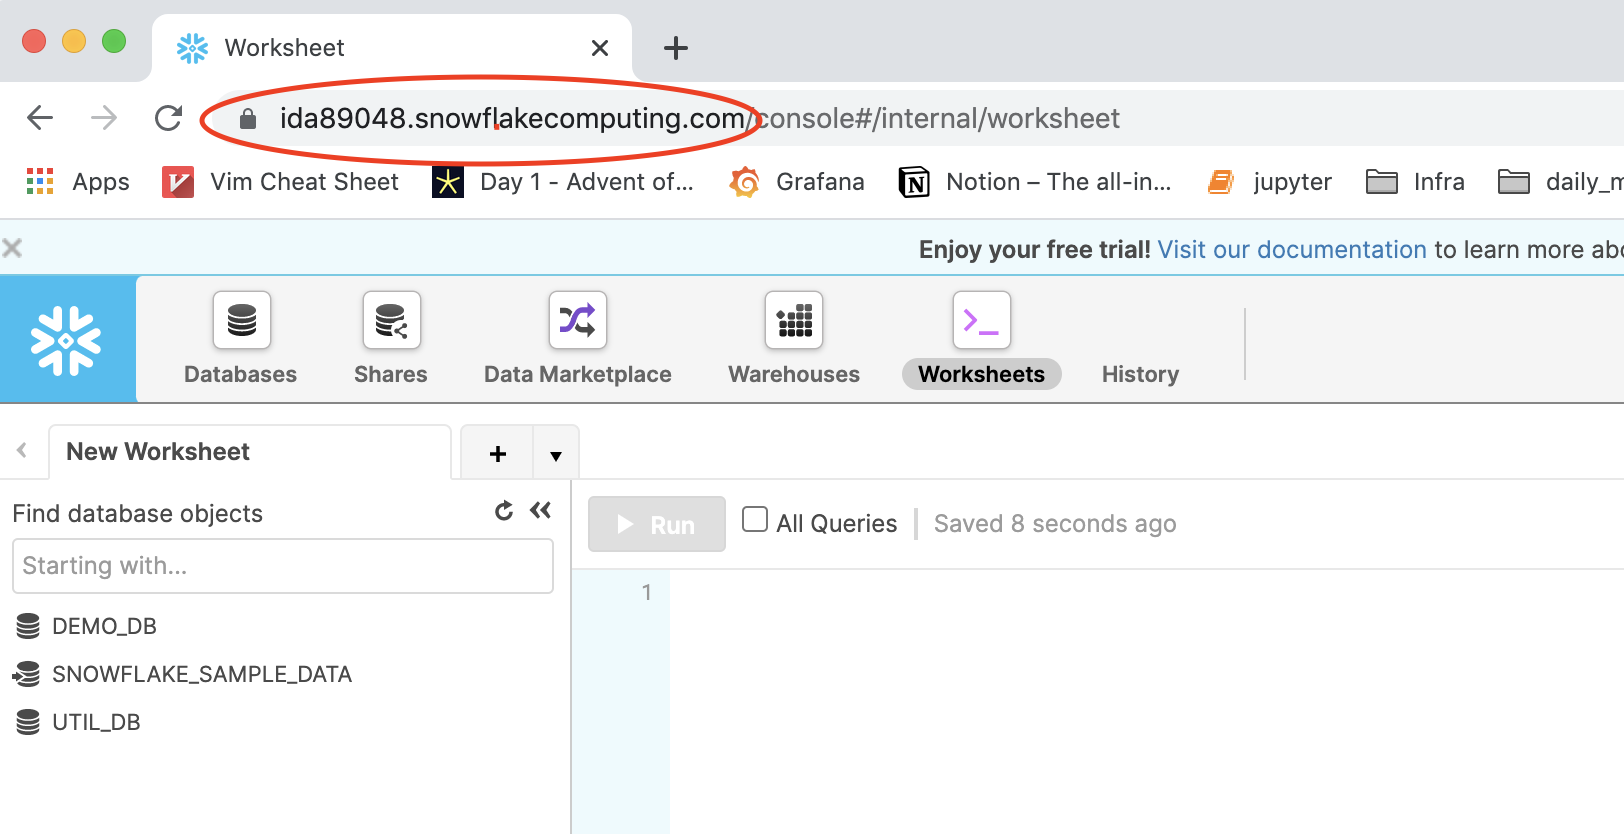The height and width of the screenshot is (834, 1624).
Task: Open the Apps bookmark grid
Action: (78, 182)
